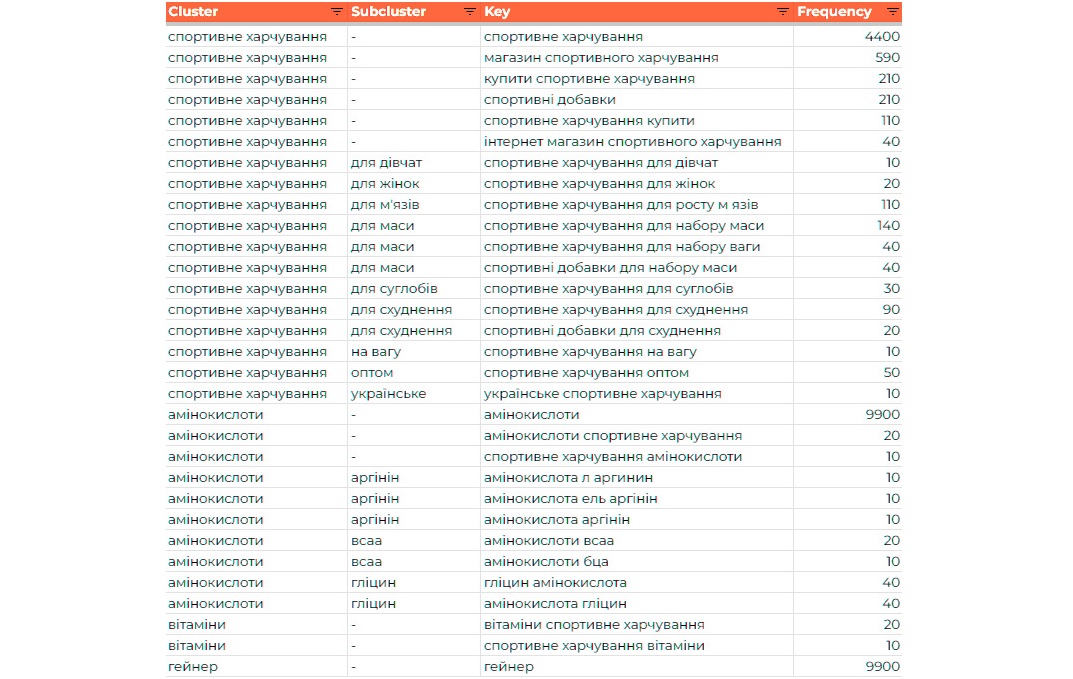
Task: Select key 'гліцин амінокислота'
Action: tap(555, 583)
